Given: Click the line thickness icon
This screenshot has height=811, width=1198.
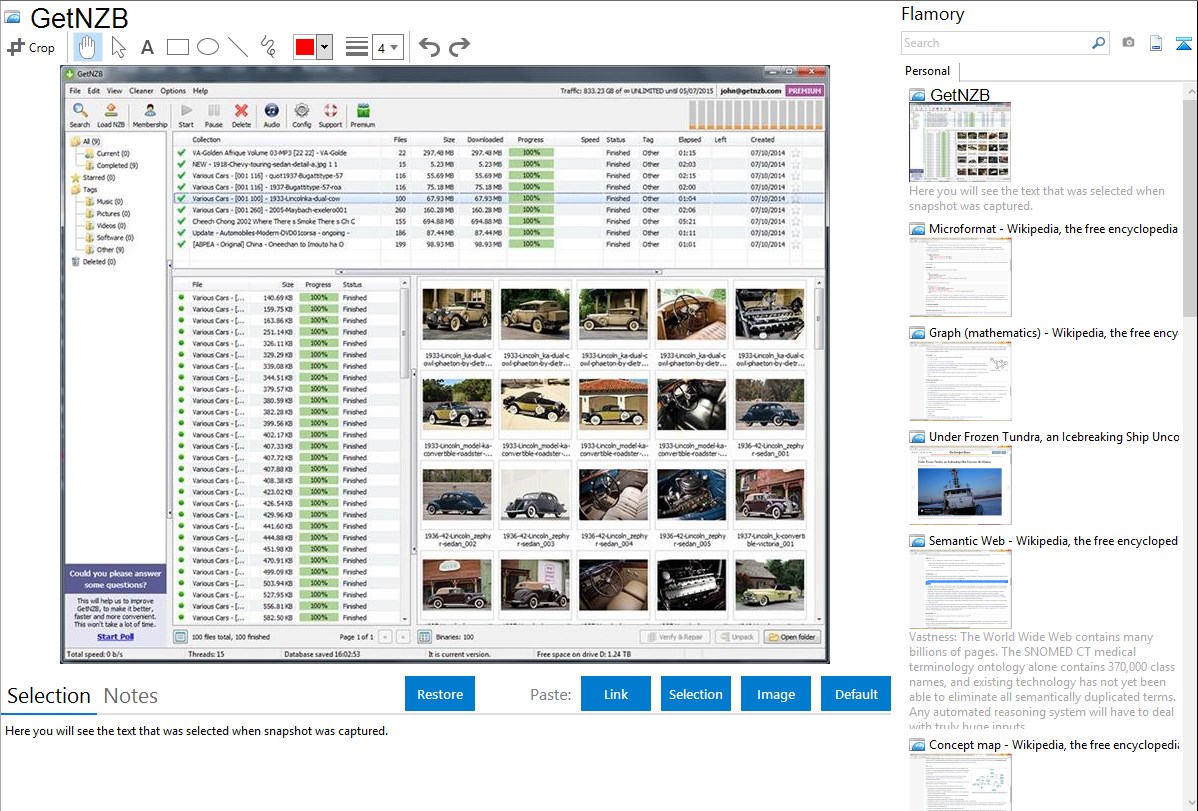Looking at the screenshot, I should point(357,47).
